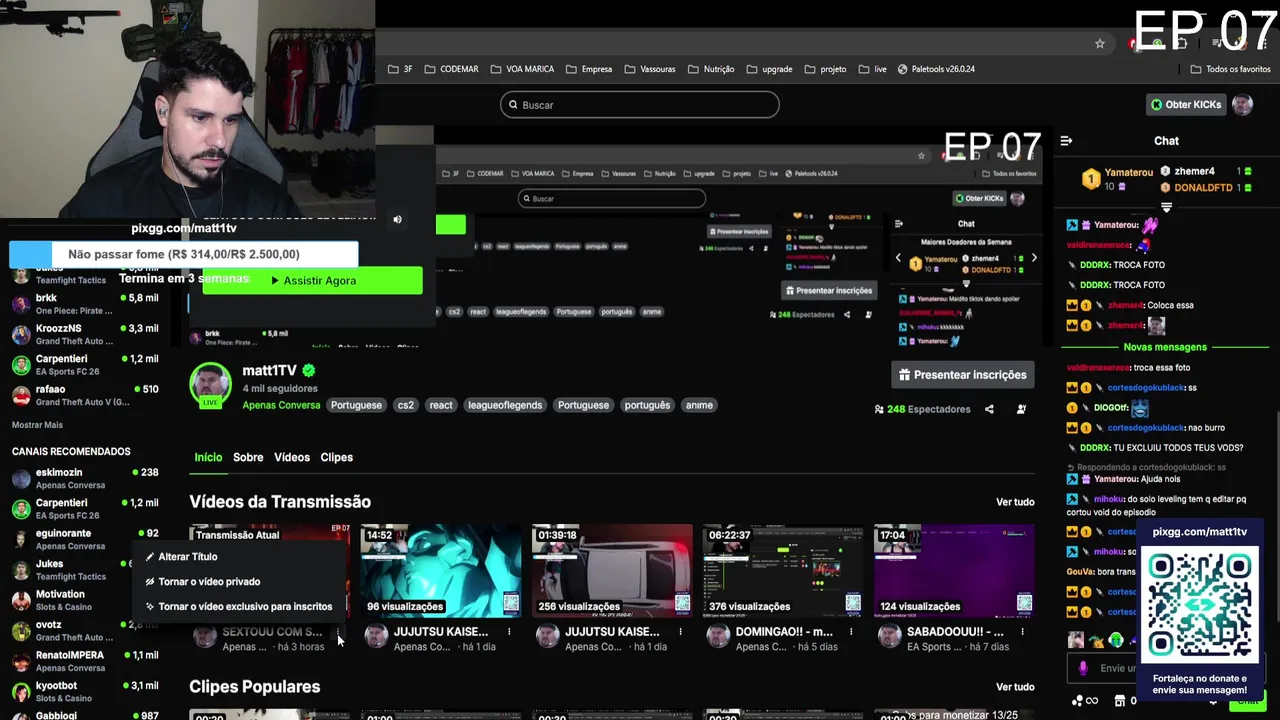Image resolution: width=1280 pixels, height=720 pixels.
Task: Click Ver tudo for Clipes Populares
Action: [1015, 687]
